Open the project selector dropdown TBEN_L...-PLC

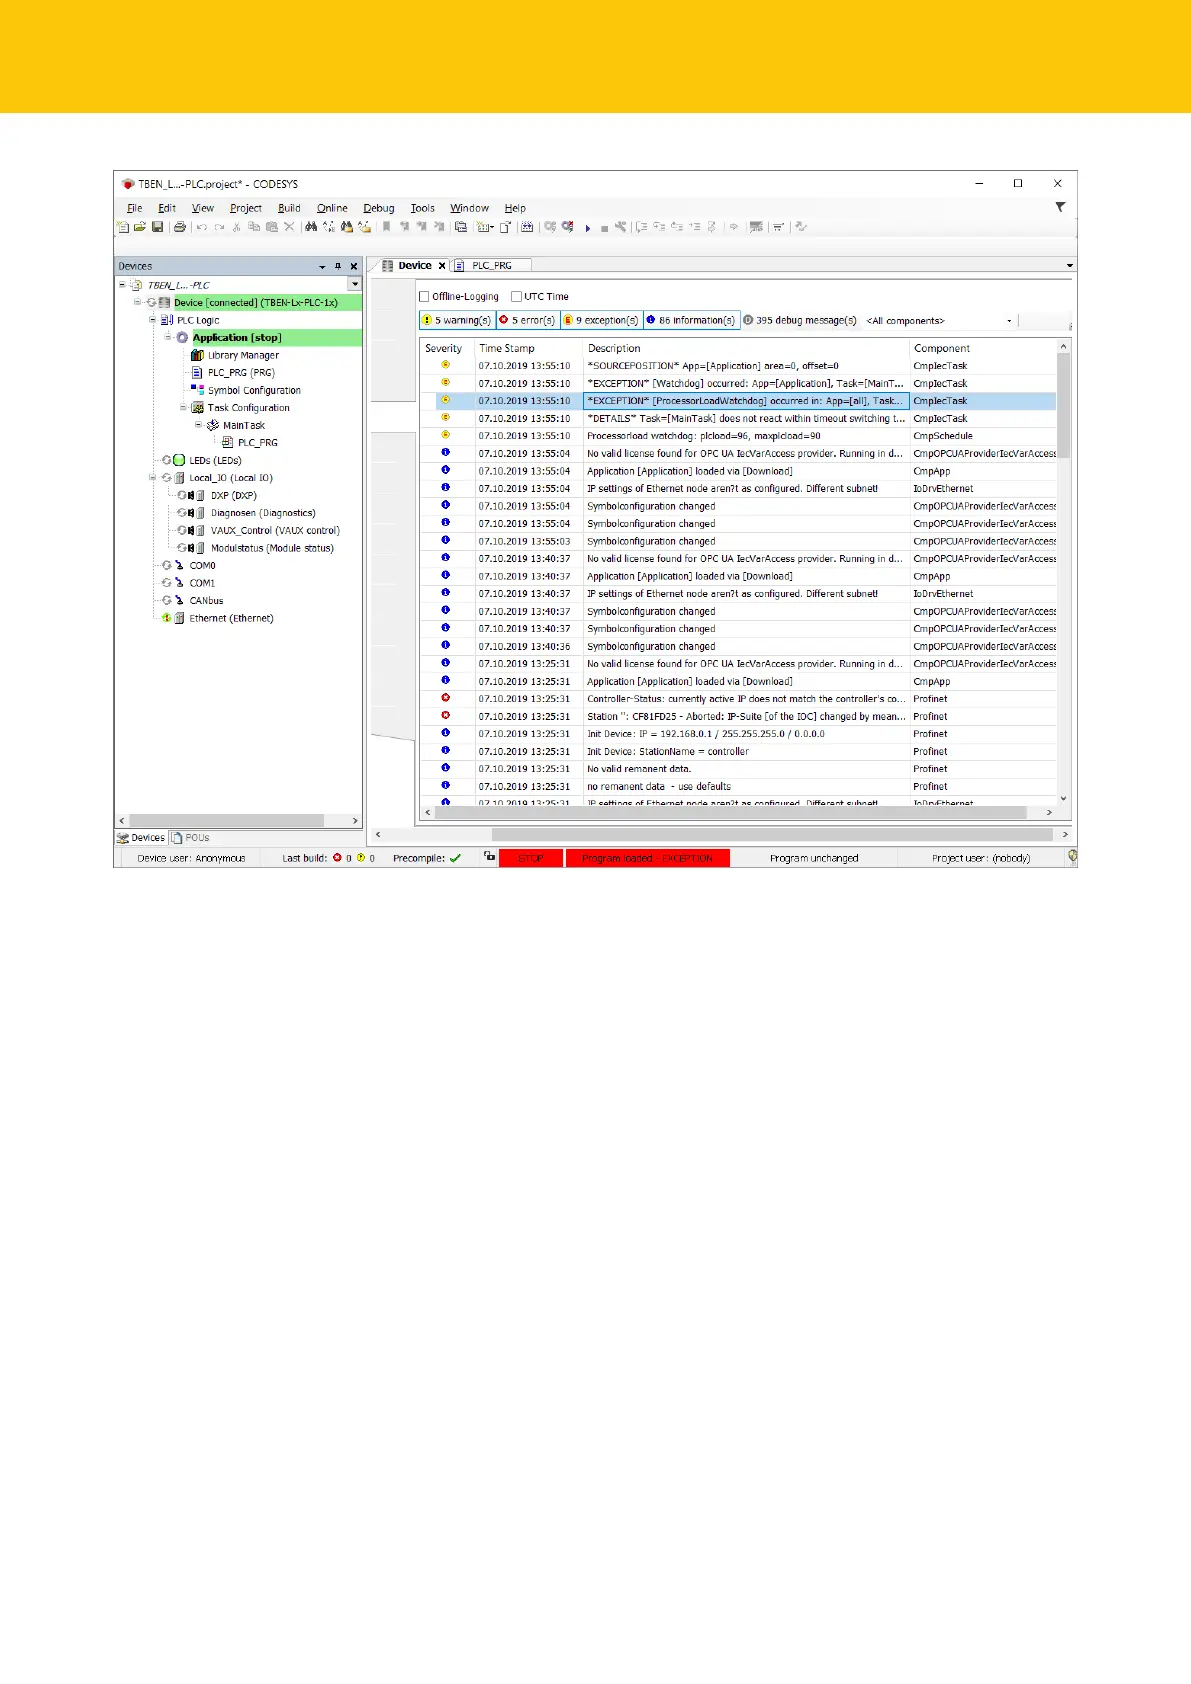(x=355, y=285)
